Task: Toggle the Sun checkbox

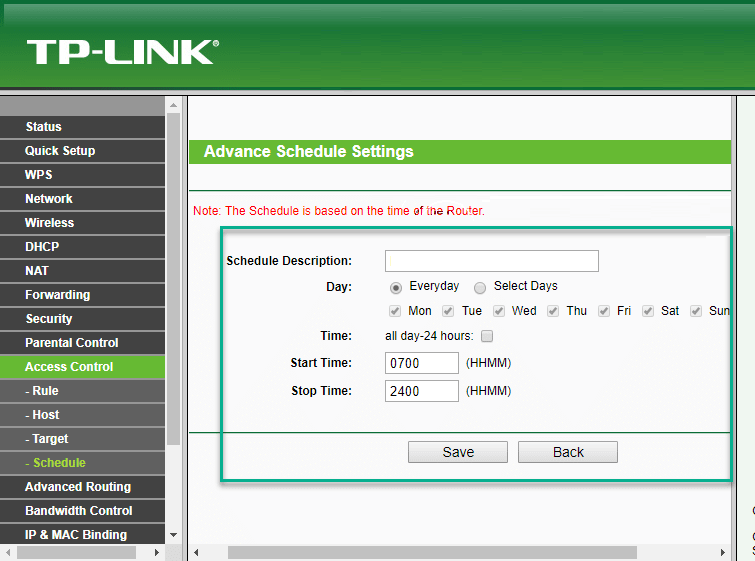Action: point(696,311)
